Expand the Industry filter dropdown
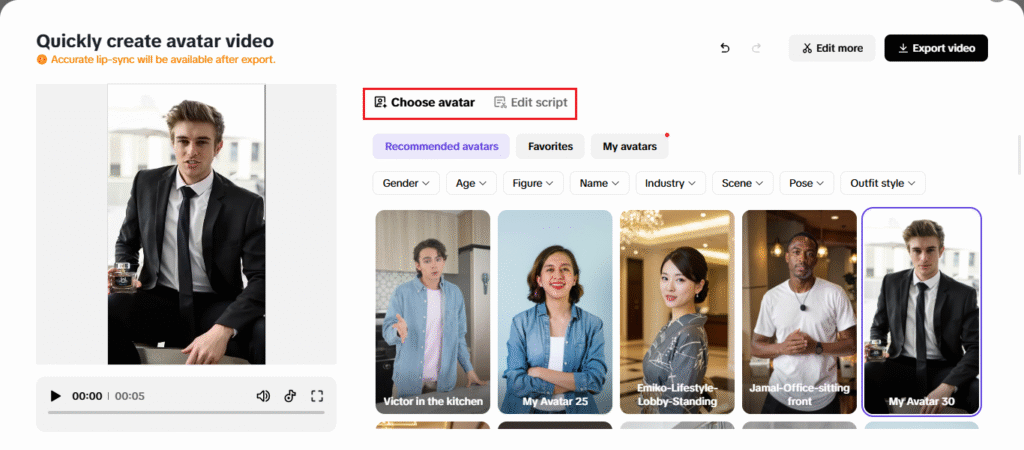1024x450 pixels. click(x=671, y=184)
